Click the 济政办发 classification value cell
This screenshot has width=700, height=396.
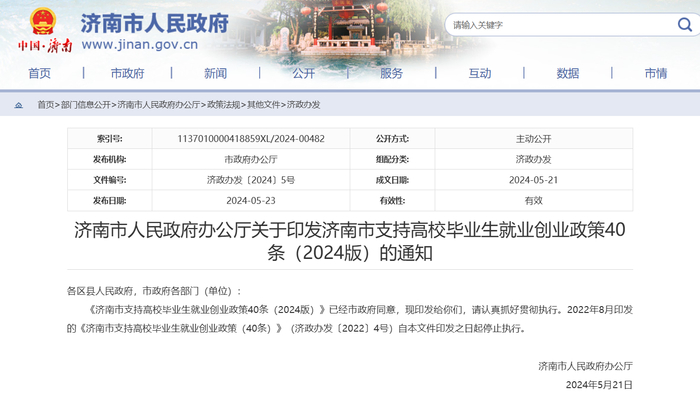tap(533, 159)
